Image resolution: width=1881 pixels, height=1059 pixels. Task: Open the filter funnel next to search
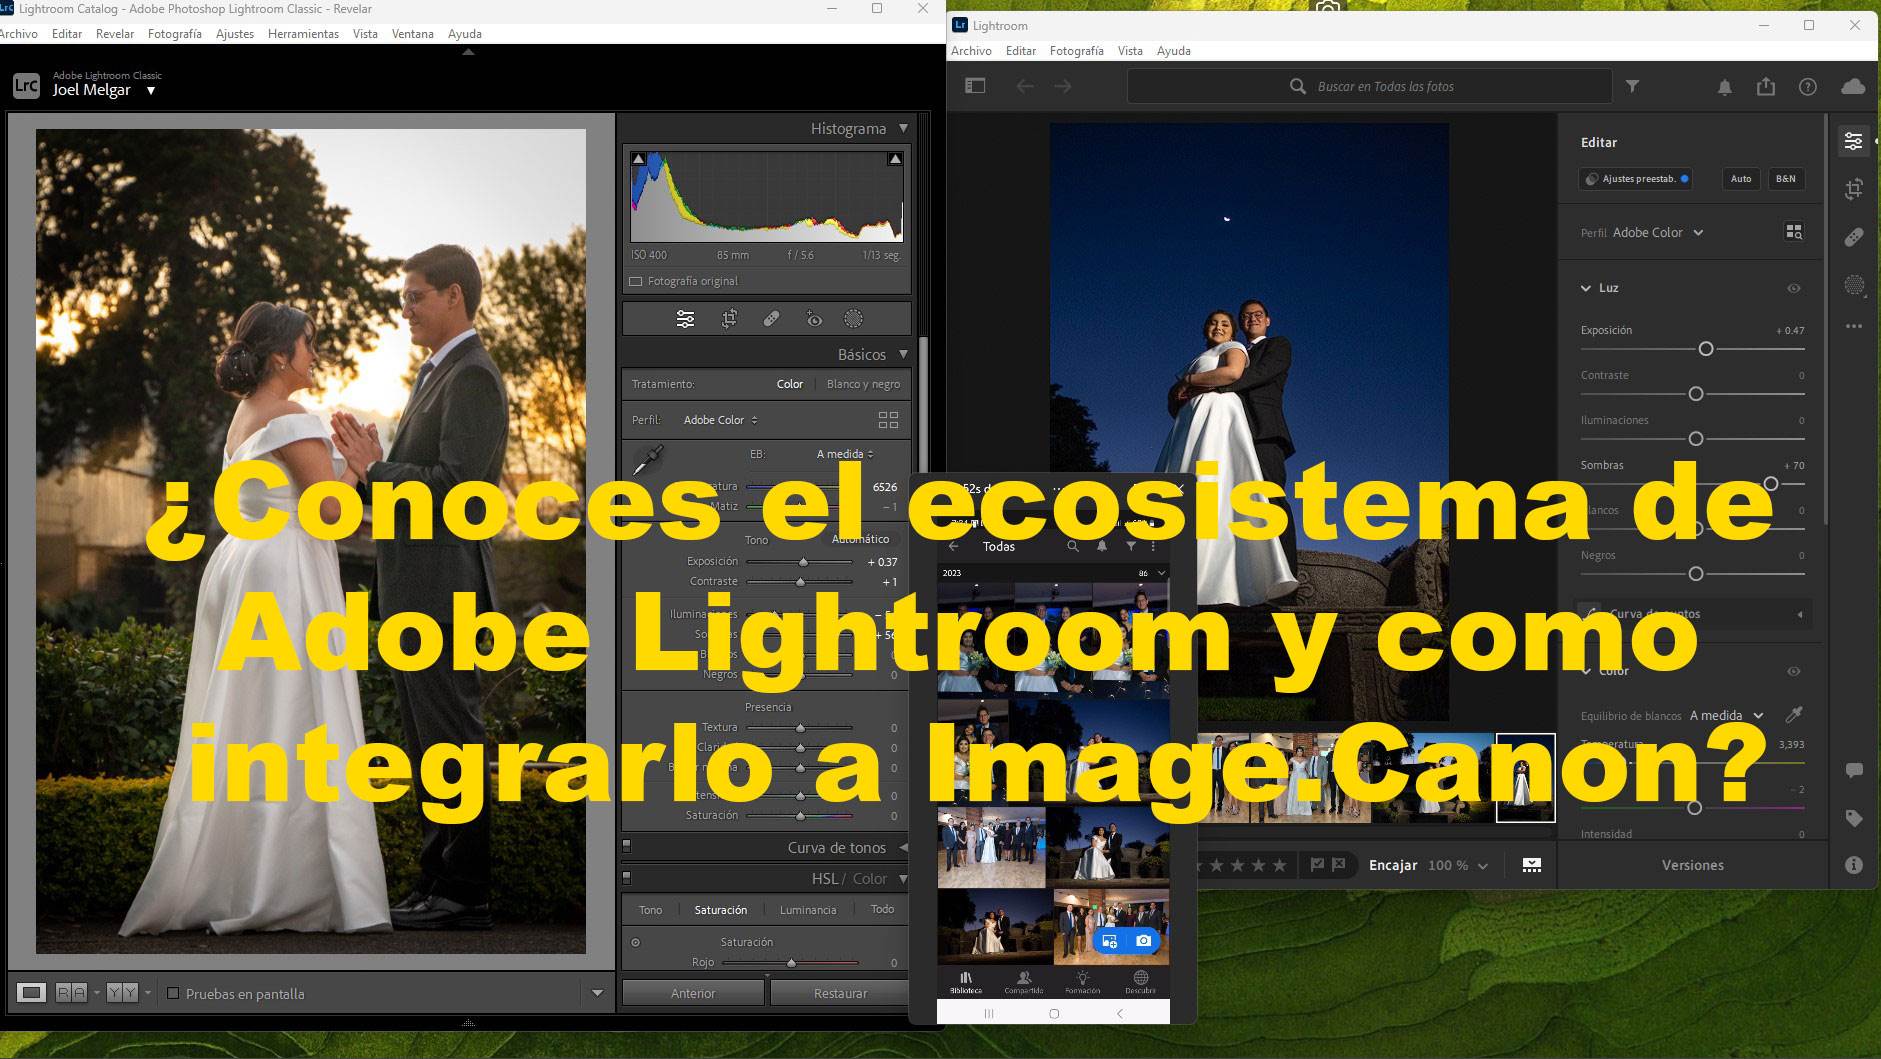pos(1632,87)
